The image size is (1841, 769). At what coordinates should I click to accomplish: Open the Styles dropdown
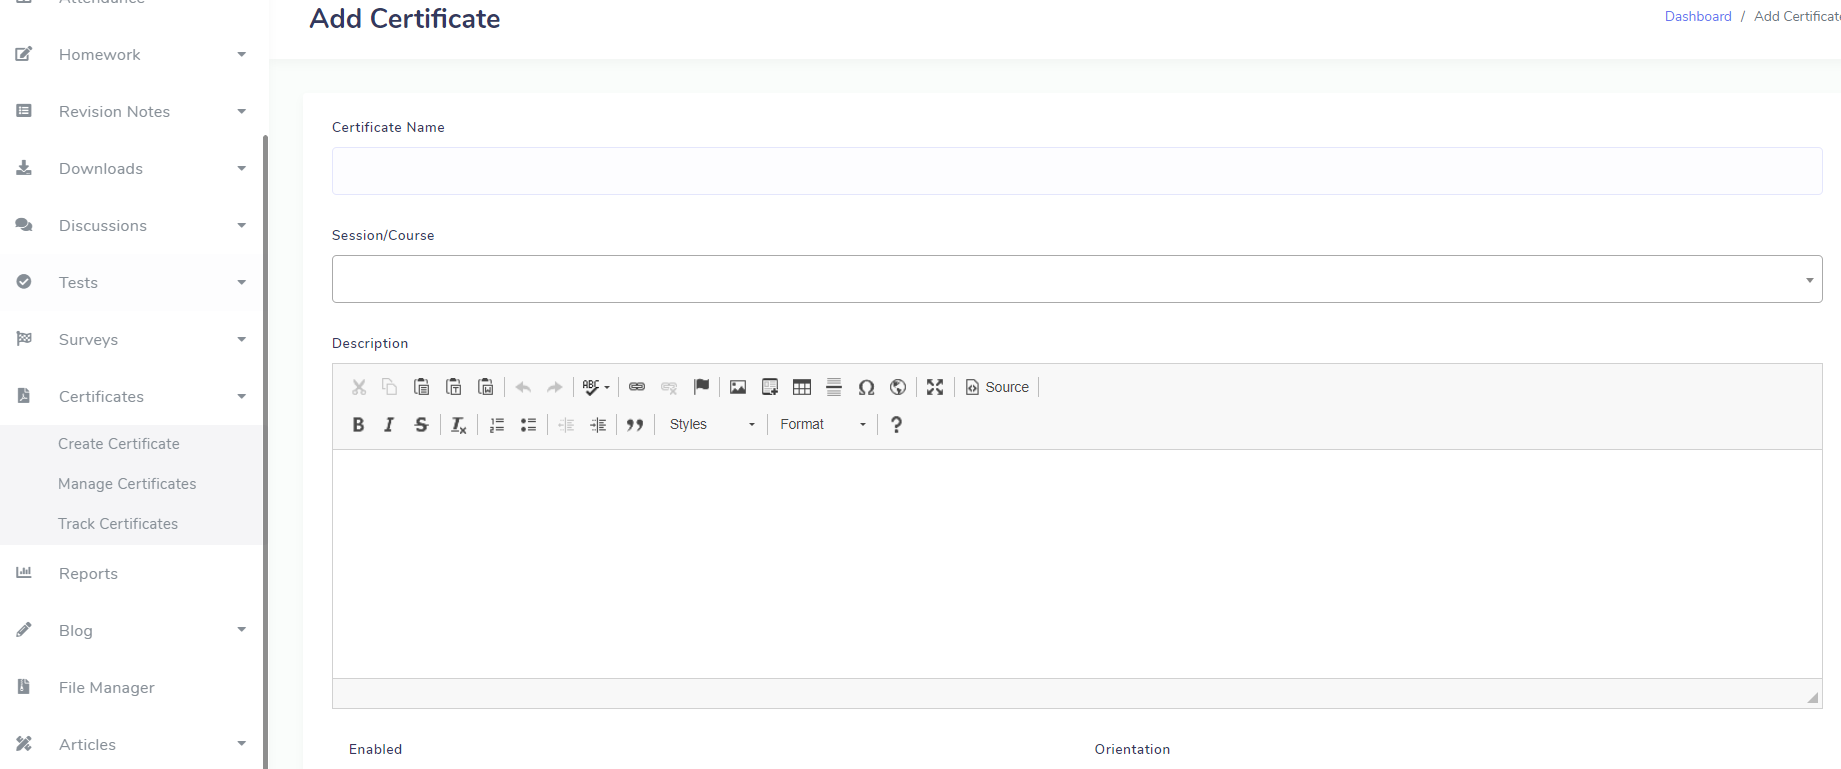712,425
